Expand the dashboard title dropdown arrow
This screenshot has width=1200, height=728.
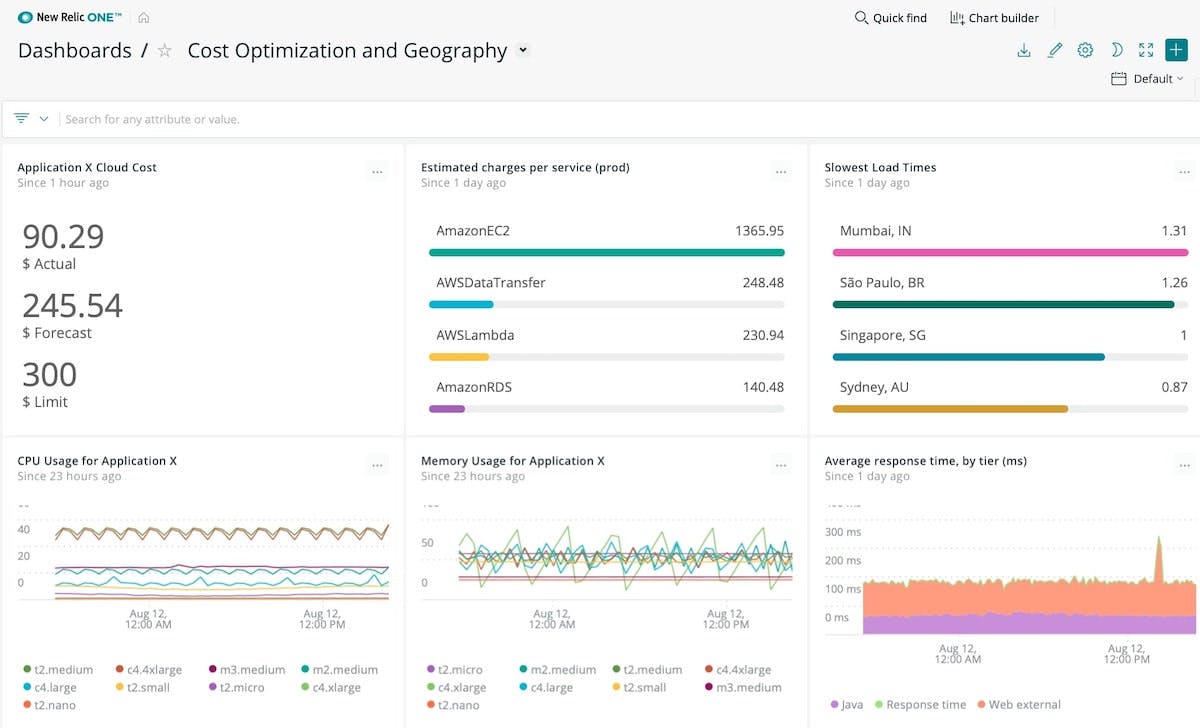click(x=523, y=50)
